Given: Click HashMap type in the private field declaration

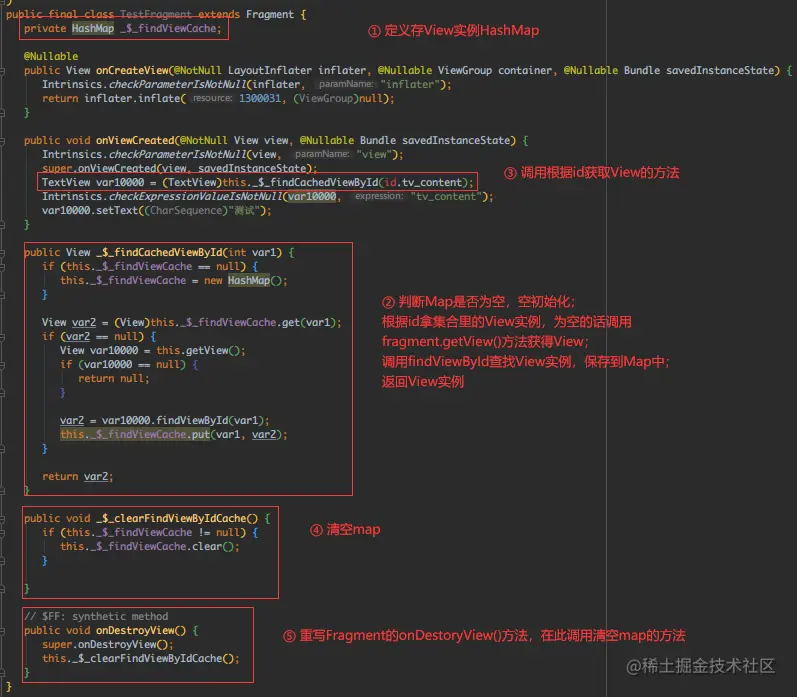Looking at the screenshot, I should [x=93, y=28].
